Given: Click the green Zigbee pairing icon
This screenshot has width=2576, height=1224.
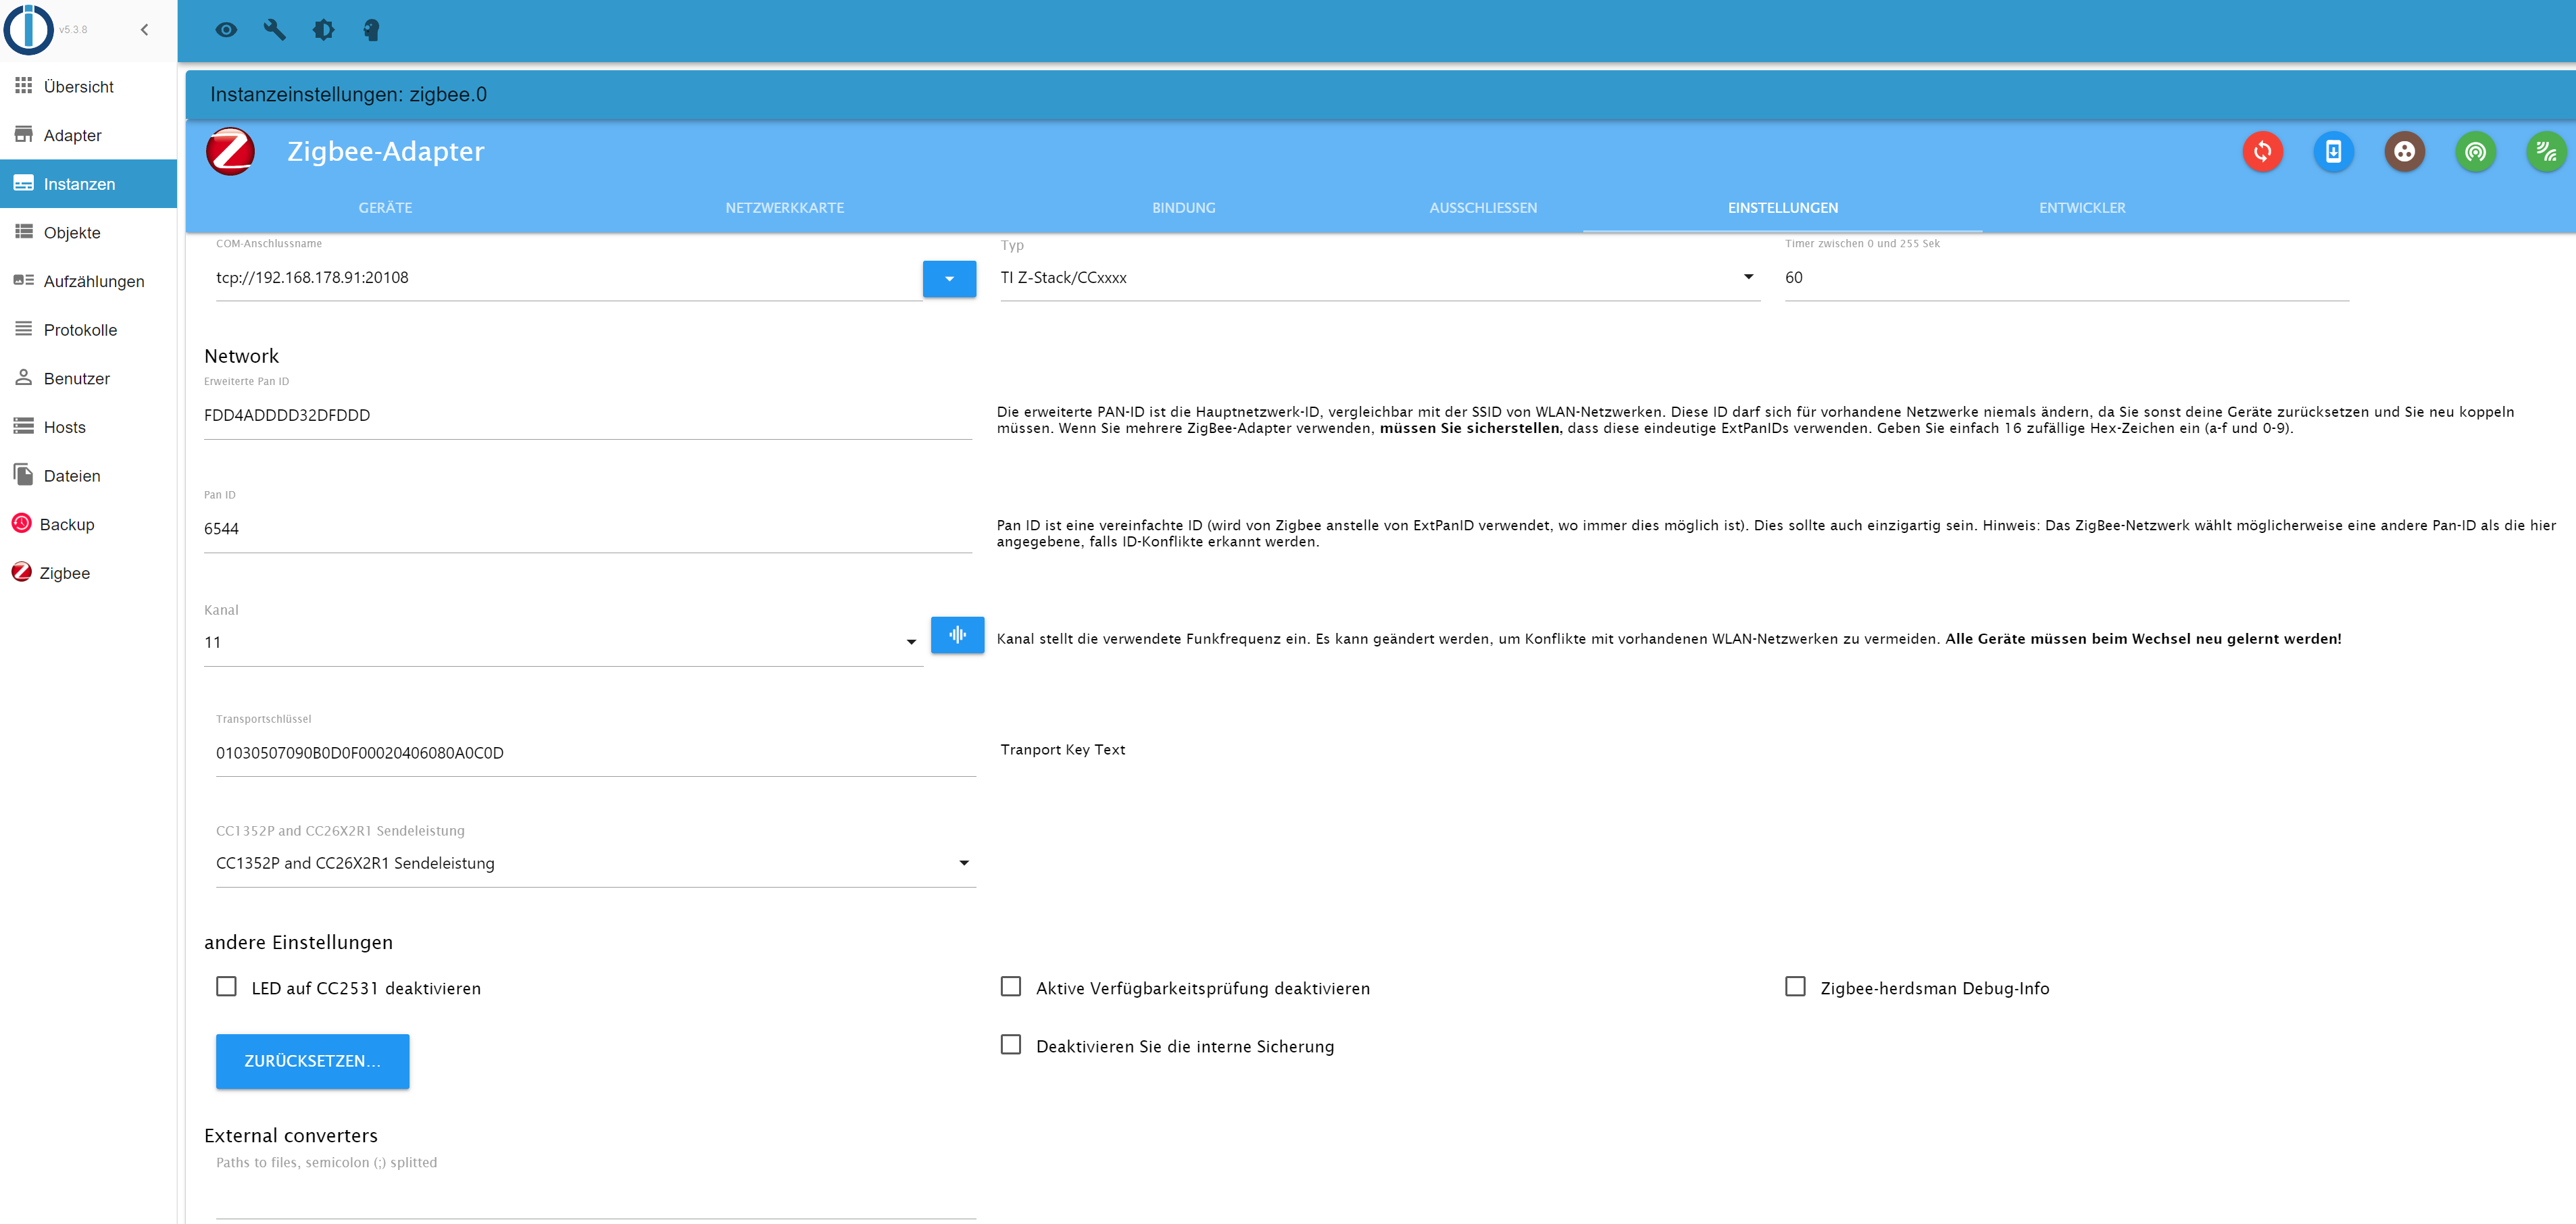Looking at the screenshot, I should click(2475, 152).
